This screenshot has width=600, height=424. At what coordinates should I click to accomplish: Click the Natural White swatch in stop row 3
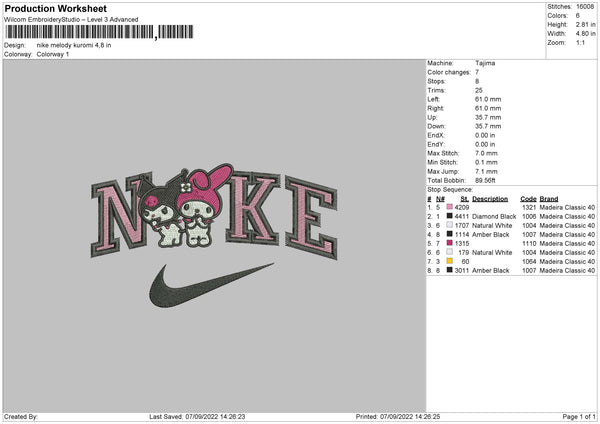coord(450,225)
